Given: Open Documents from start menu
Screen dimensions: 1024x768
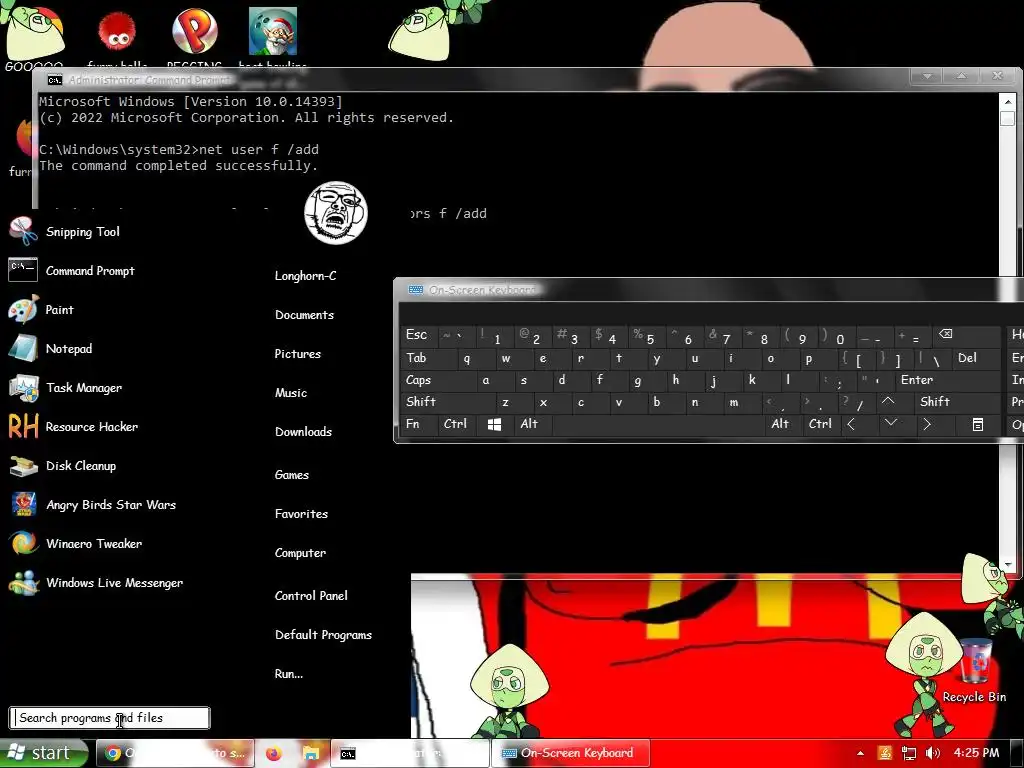Looking at the screenshot, I should [x=304, y=315].
